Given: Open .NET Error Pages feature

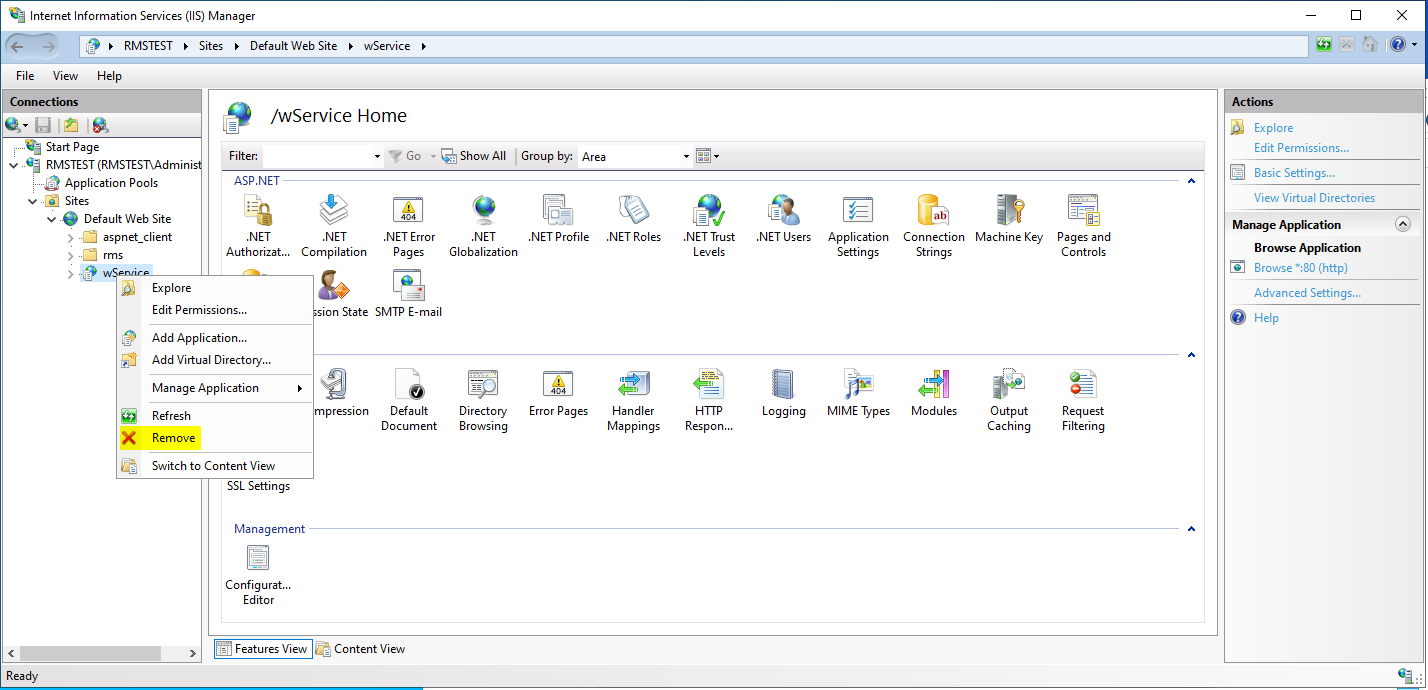Looking at the screenshot, I should point(408,226).
